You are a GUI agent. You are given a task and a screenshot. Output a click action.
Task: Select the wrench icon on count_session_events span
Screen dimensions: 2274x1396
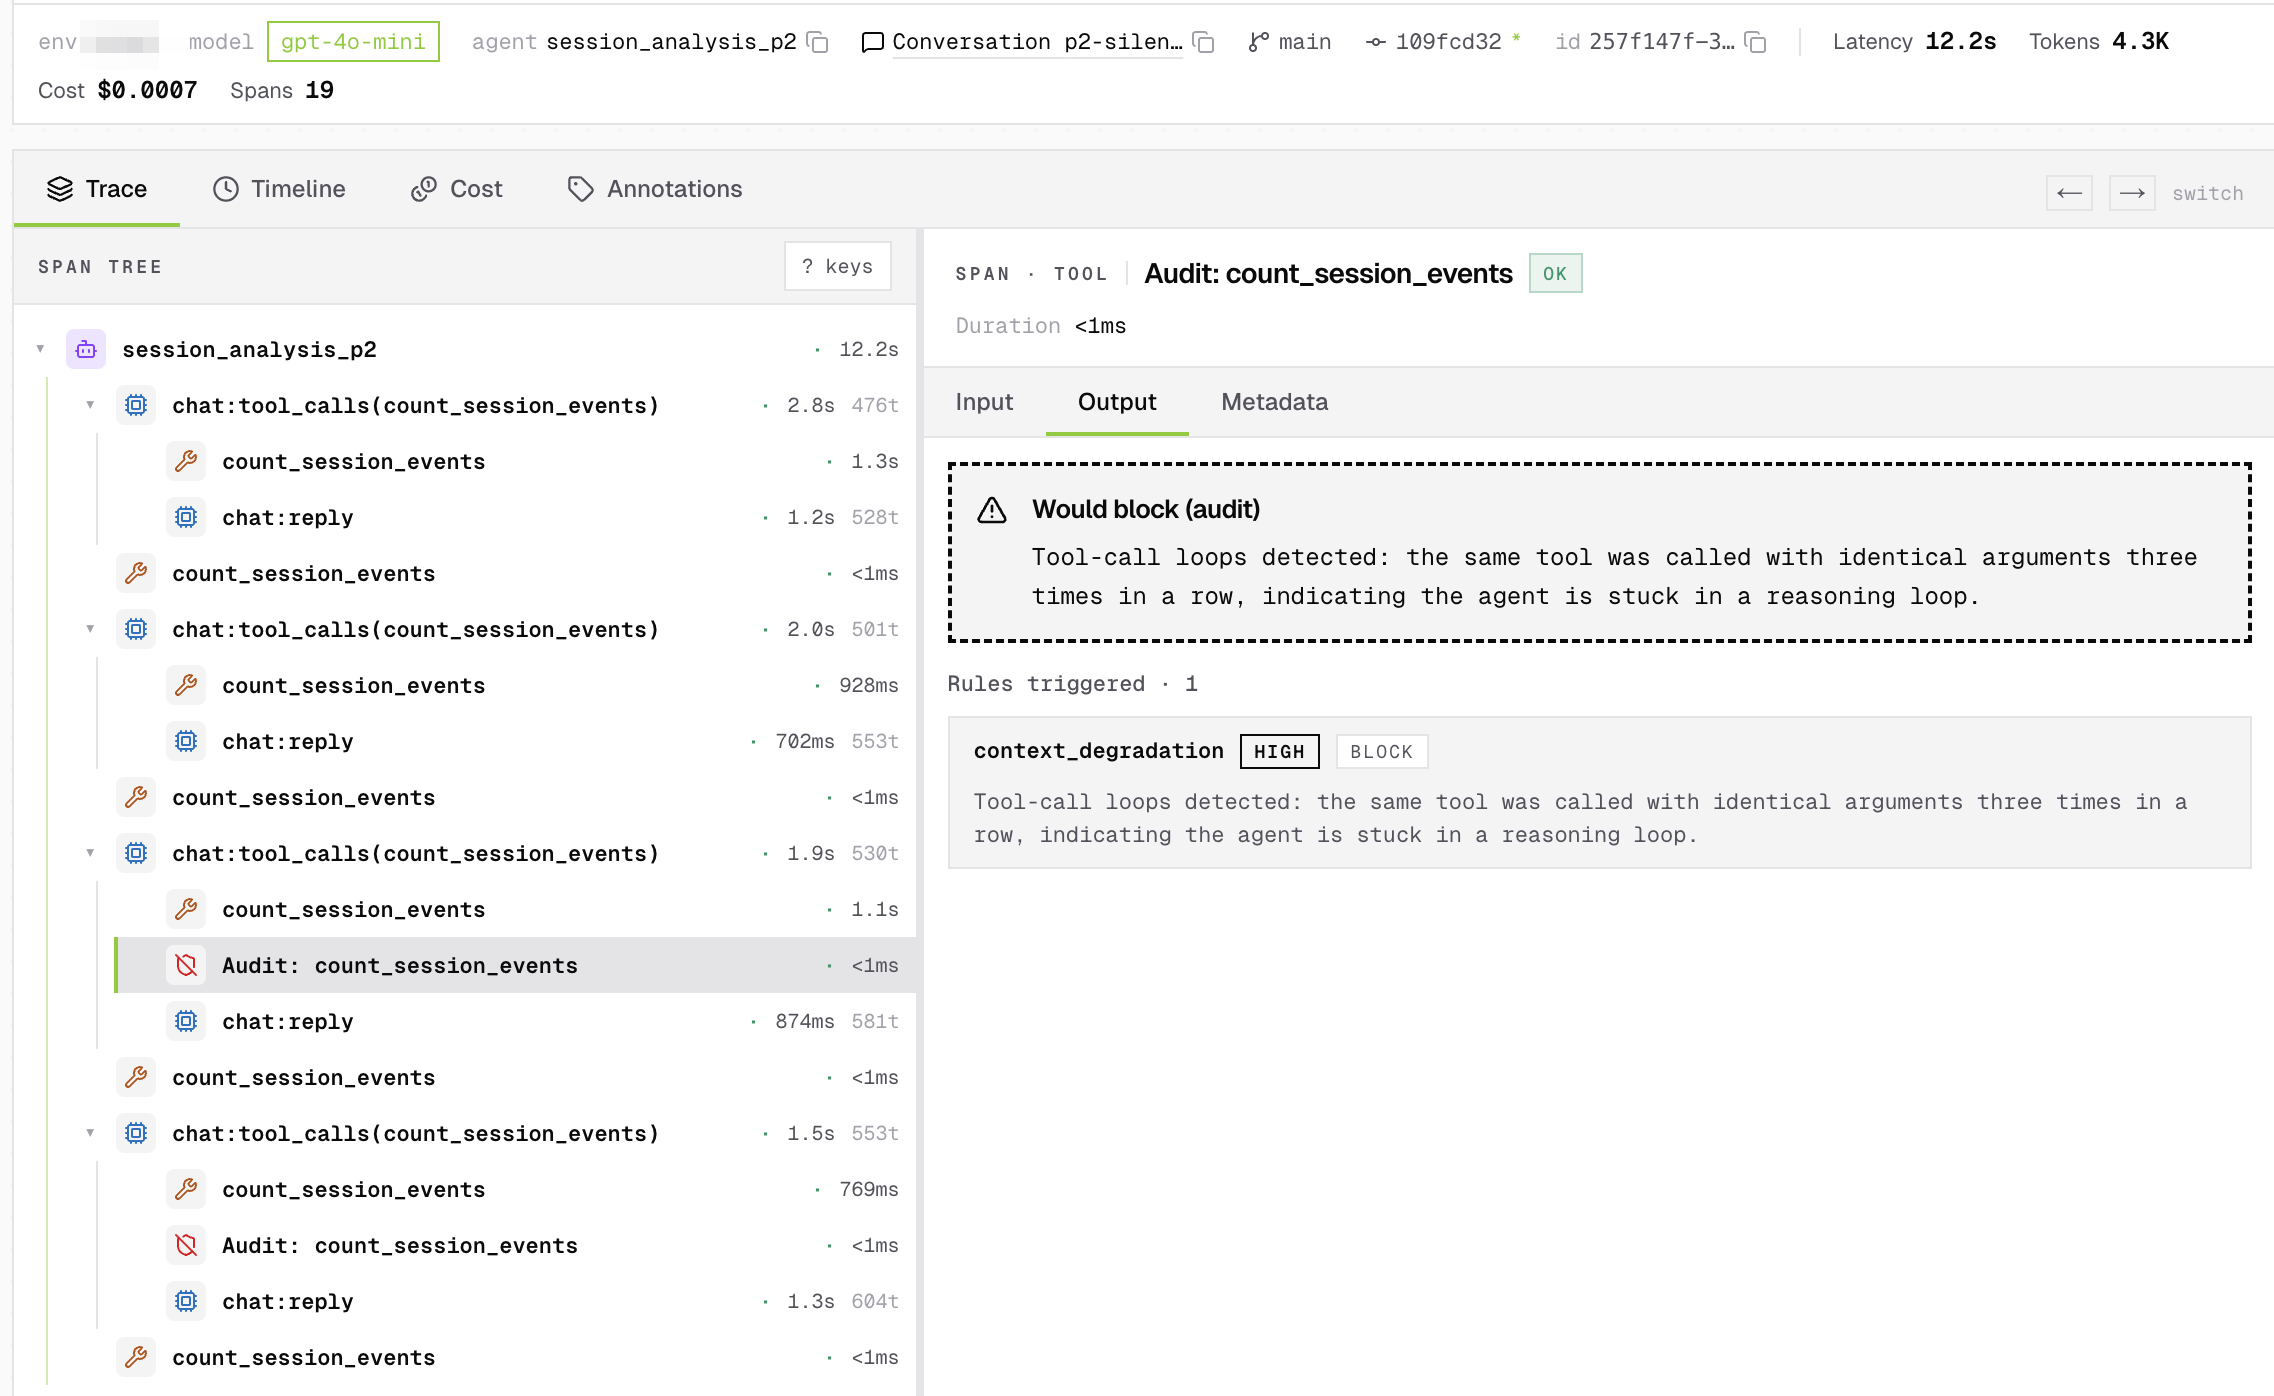(x=186, y=461)
